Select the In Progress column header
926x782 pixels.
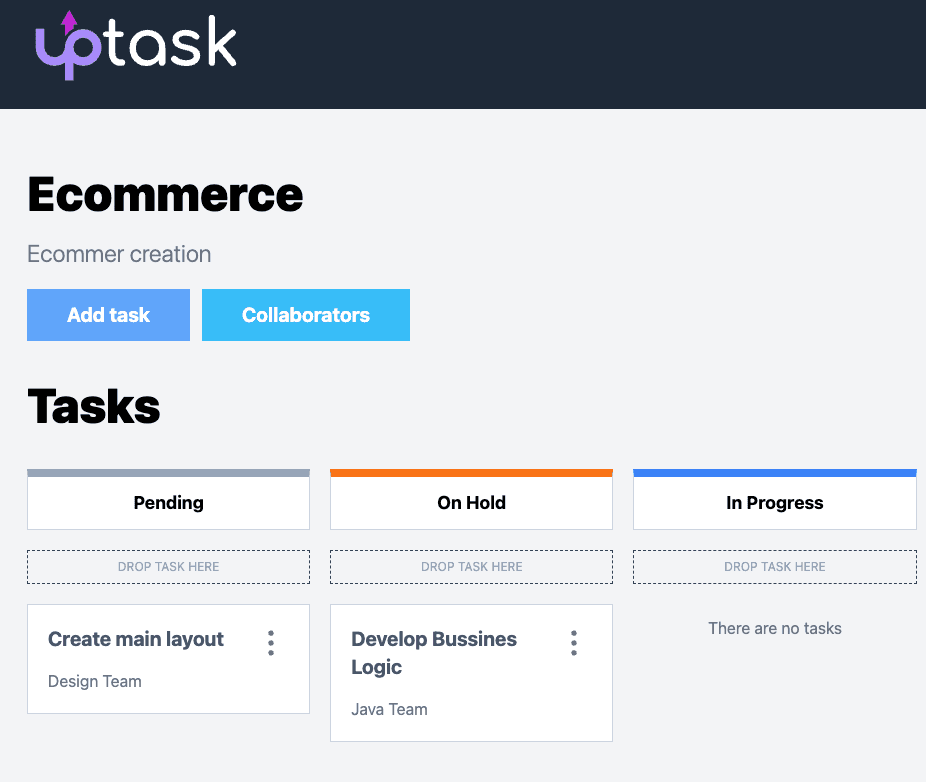click(x=774, y=502)
